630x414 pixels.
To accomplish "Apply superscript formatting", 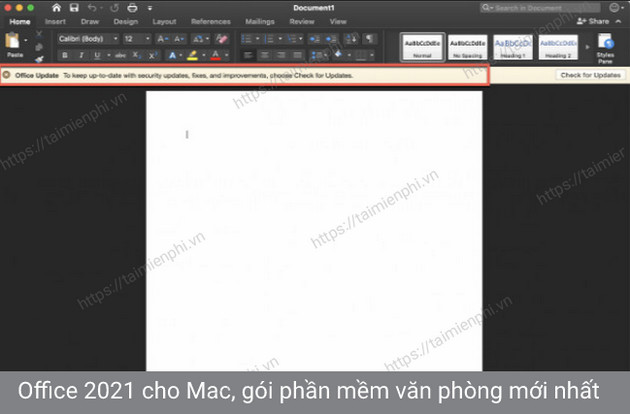I will pyautogui.click(x=153, y=55).
